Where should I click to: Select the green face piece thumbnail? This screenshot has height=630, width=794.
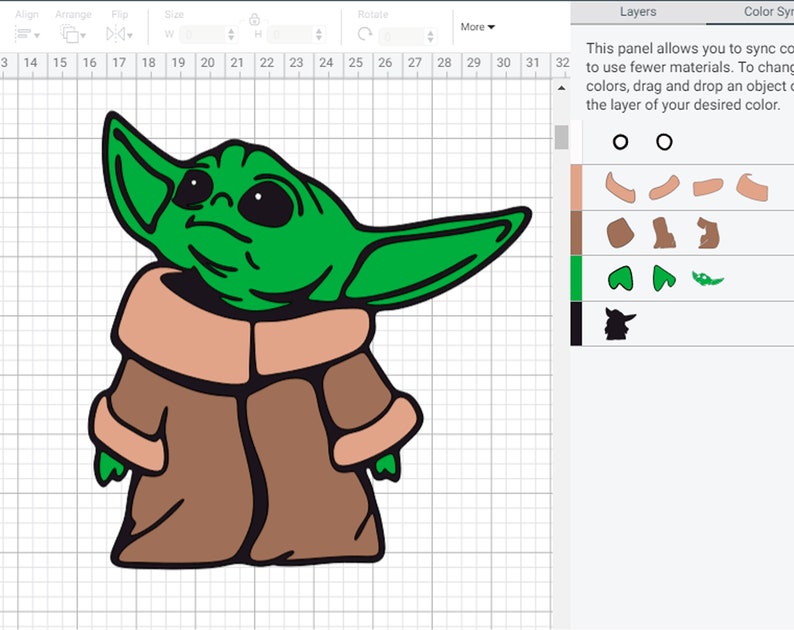tap(707, 278)
